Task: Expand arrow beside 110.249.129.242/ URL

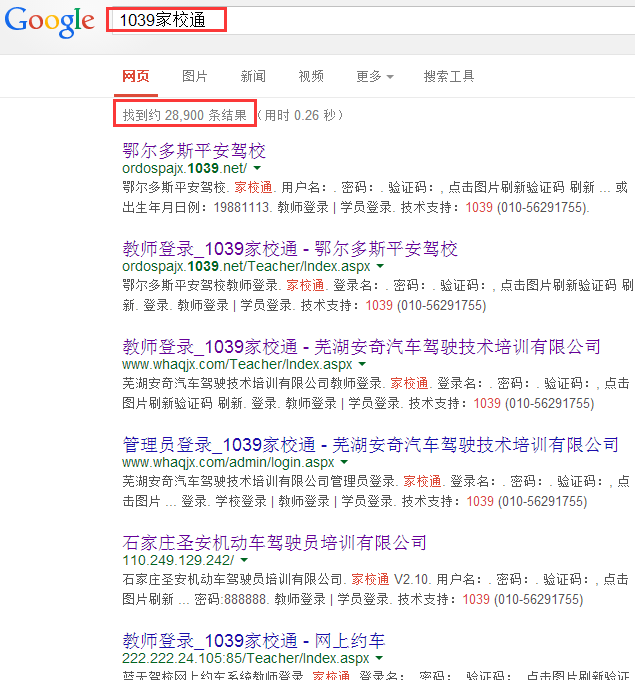Action: click(x=244, y=560)
